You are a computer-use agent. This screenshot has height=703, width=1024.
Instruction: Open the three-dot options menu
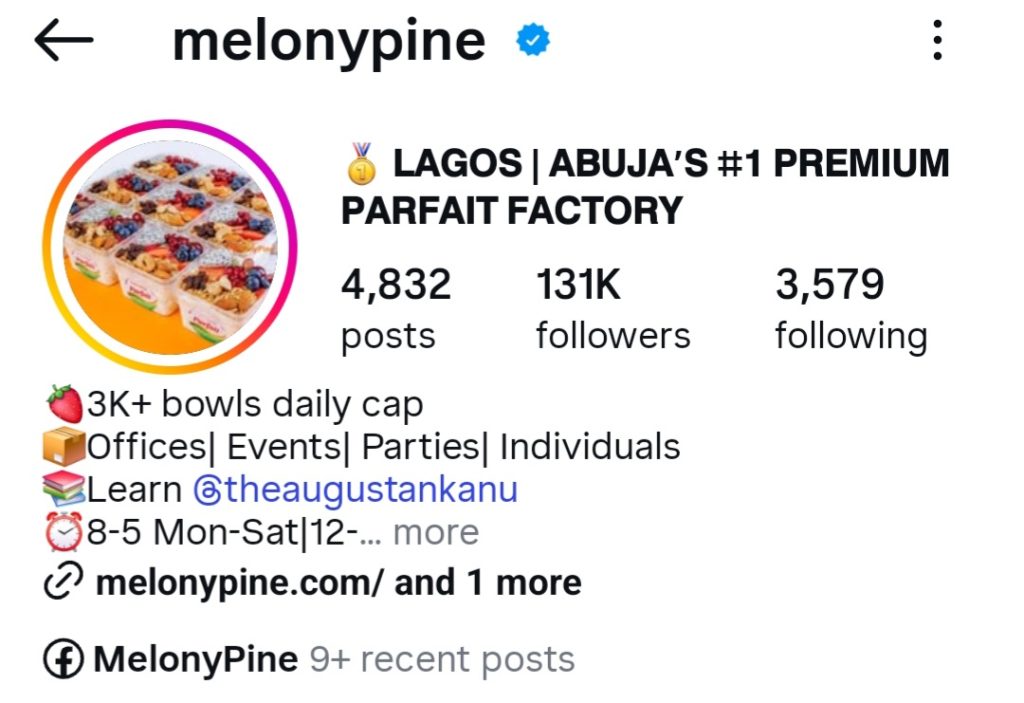[936, 41]
